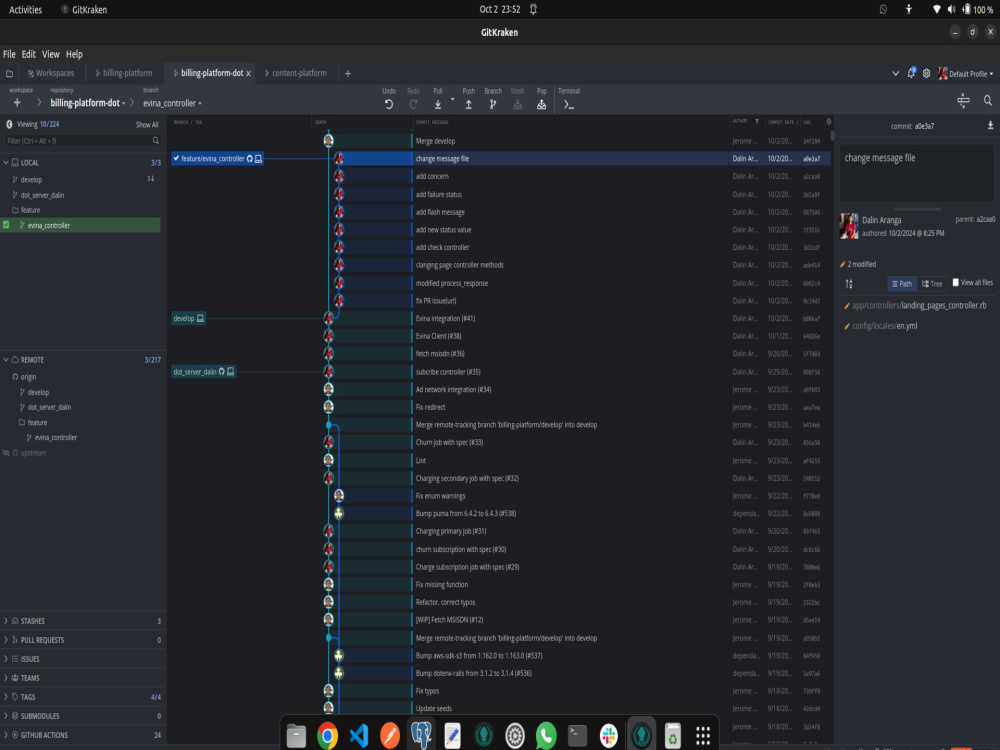Open config/locales/en.yml file
Viewport: 1000px width, 750px height.
885,326
